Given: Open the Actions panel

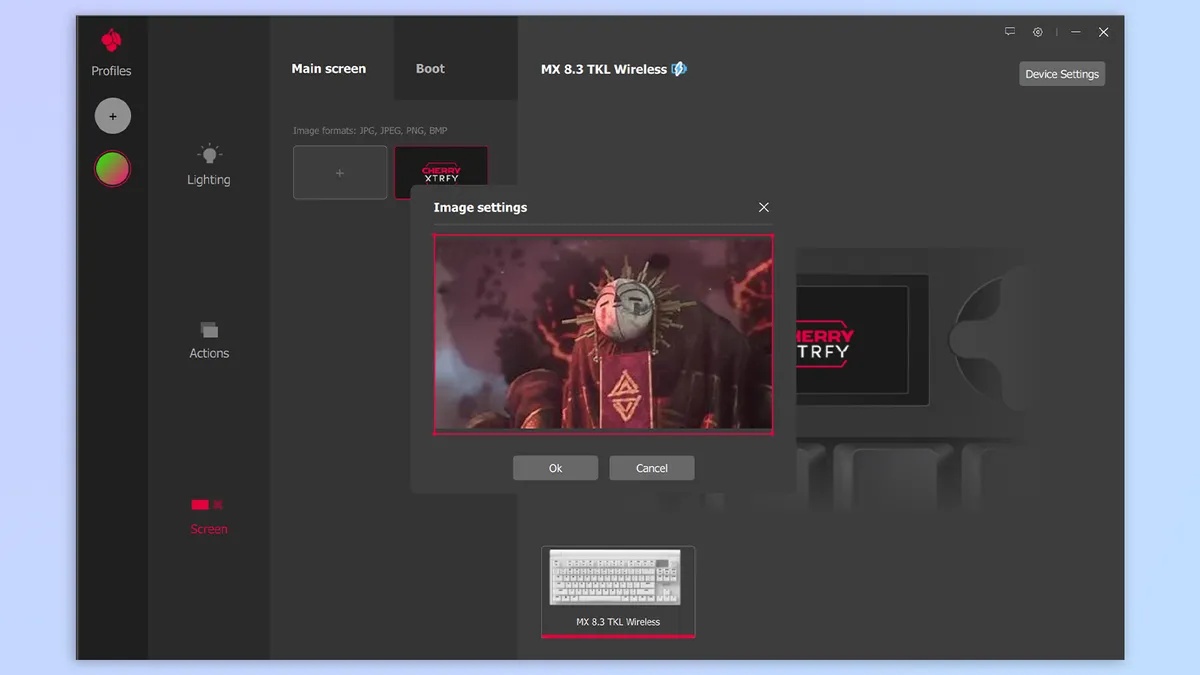Looking at the screenshot, I should click(x=209, y=340).
